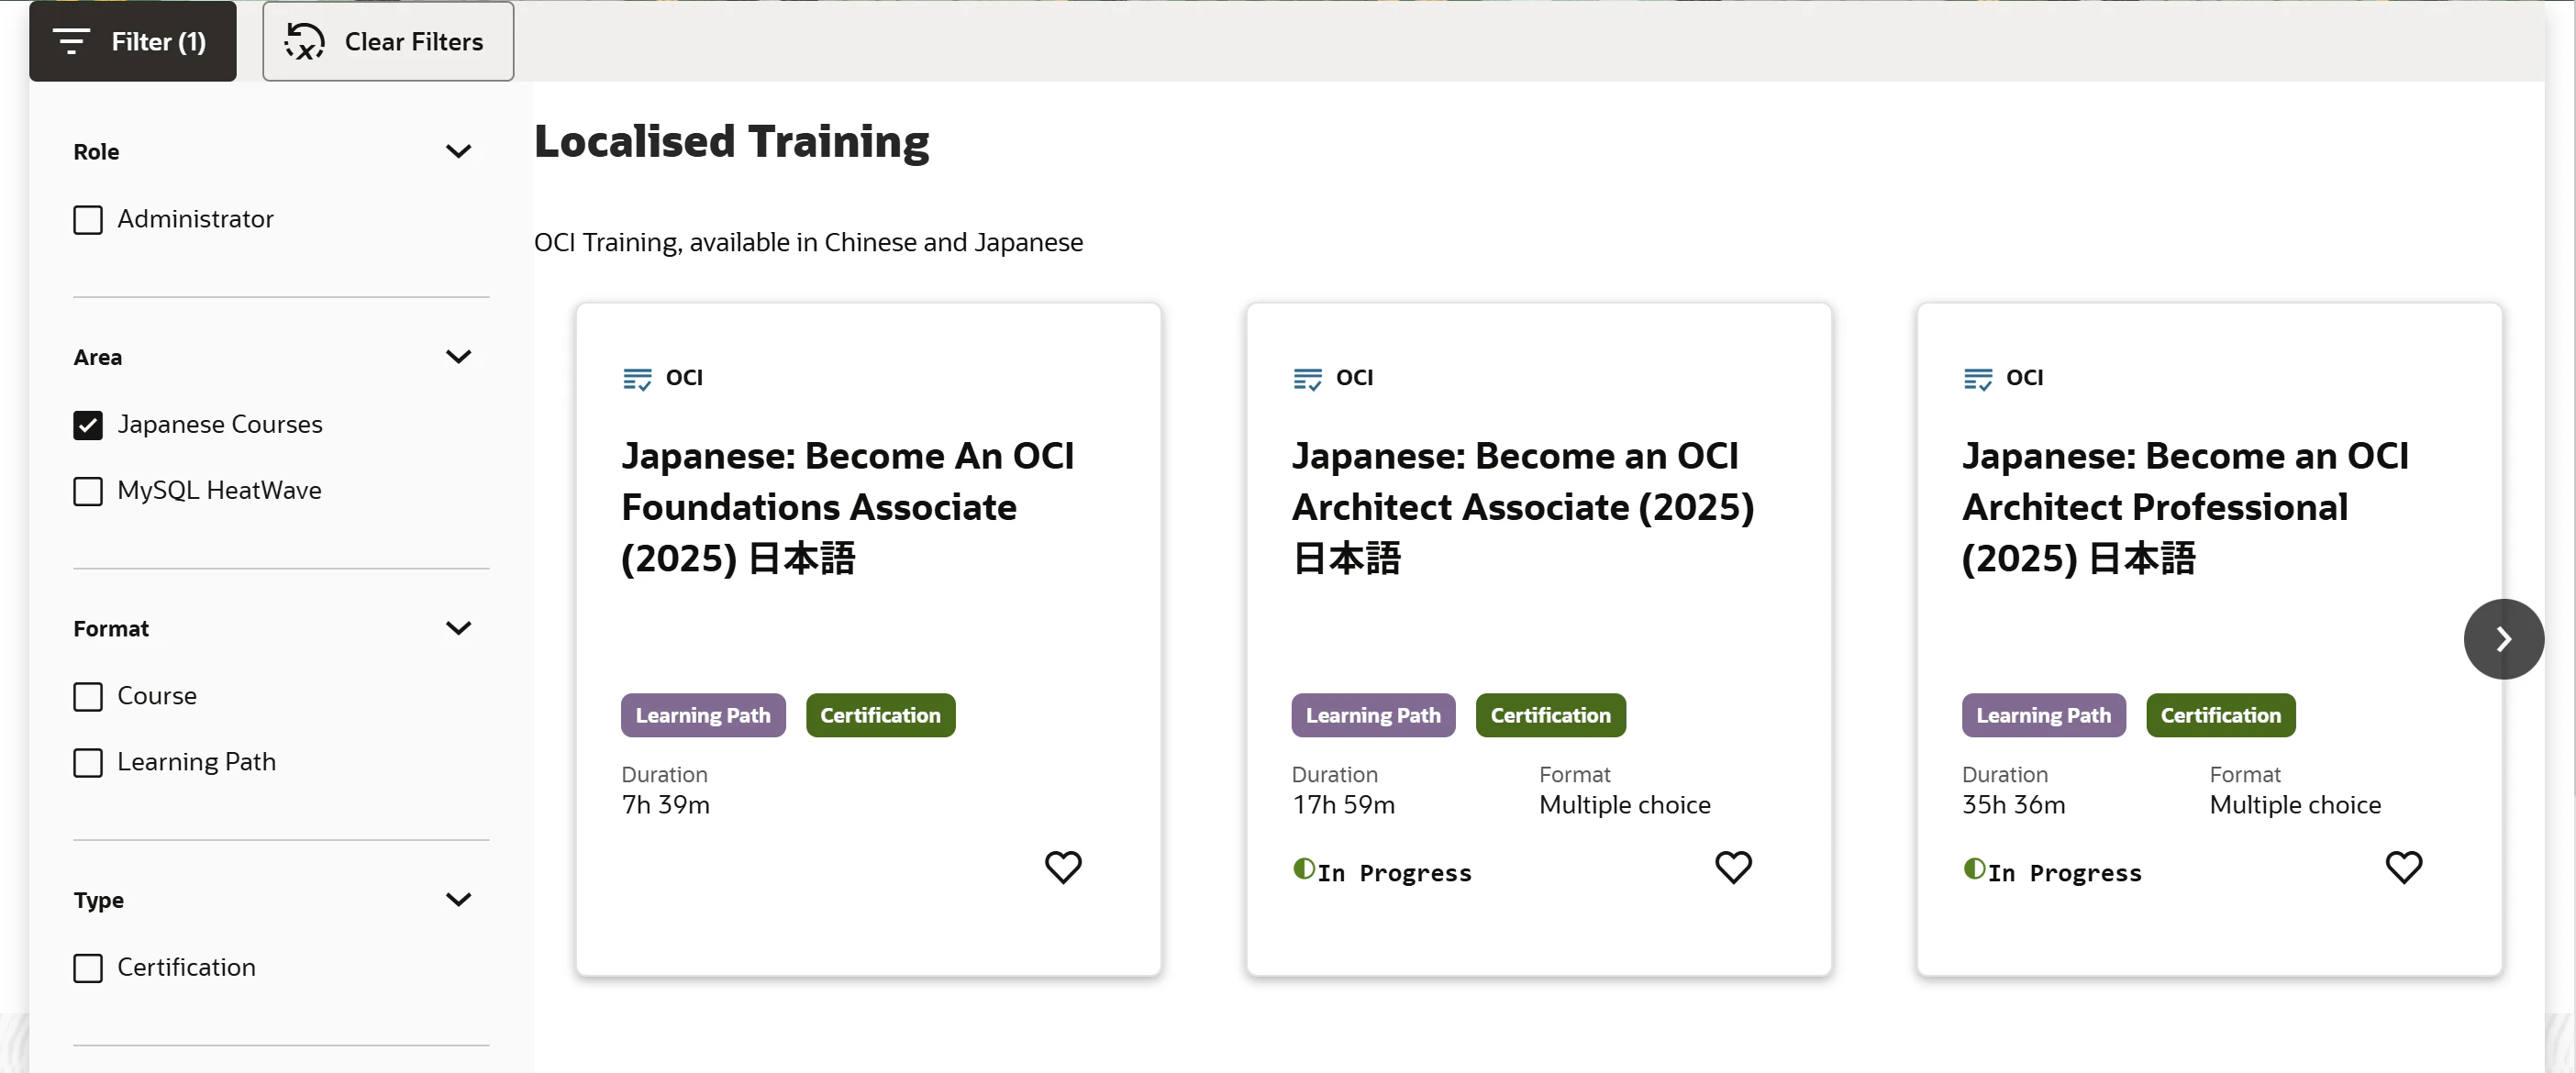Click the In Progress text on Architect Professional

point(2064,873)
